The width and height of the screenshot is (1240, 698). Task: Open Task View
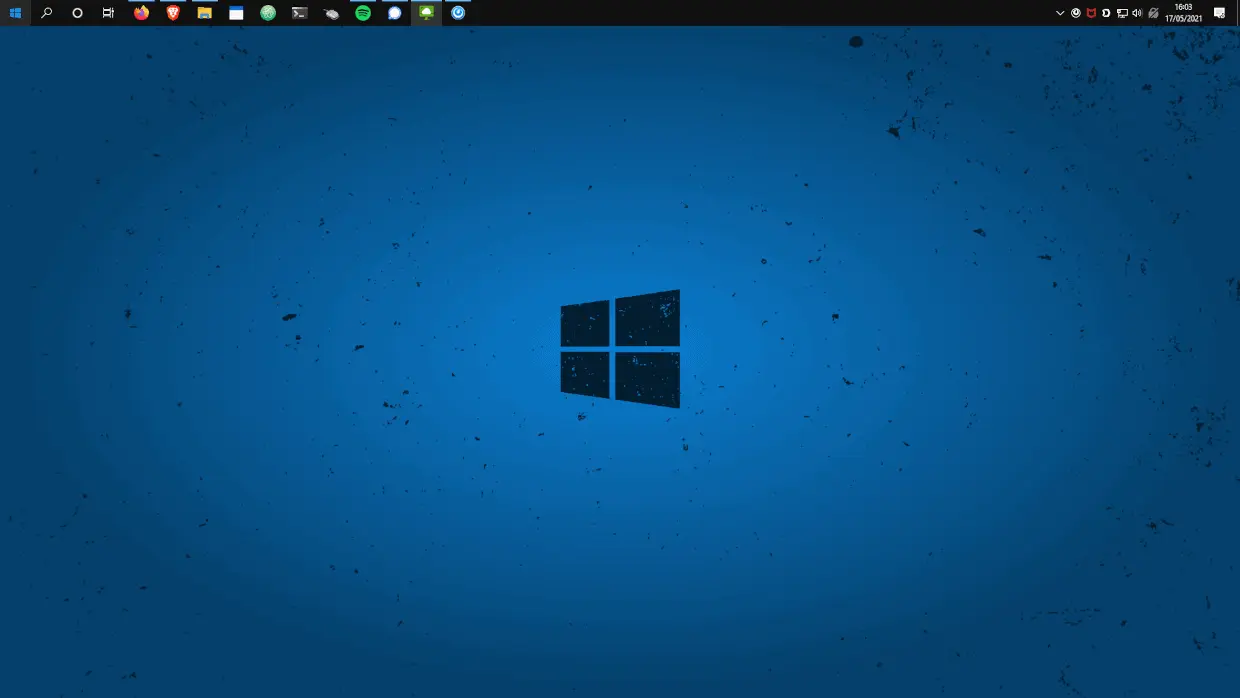point(108,13)
